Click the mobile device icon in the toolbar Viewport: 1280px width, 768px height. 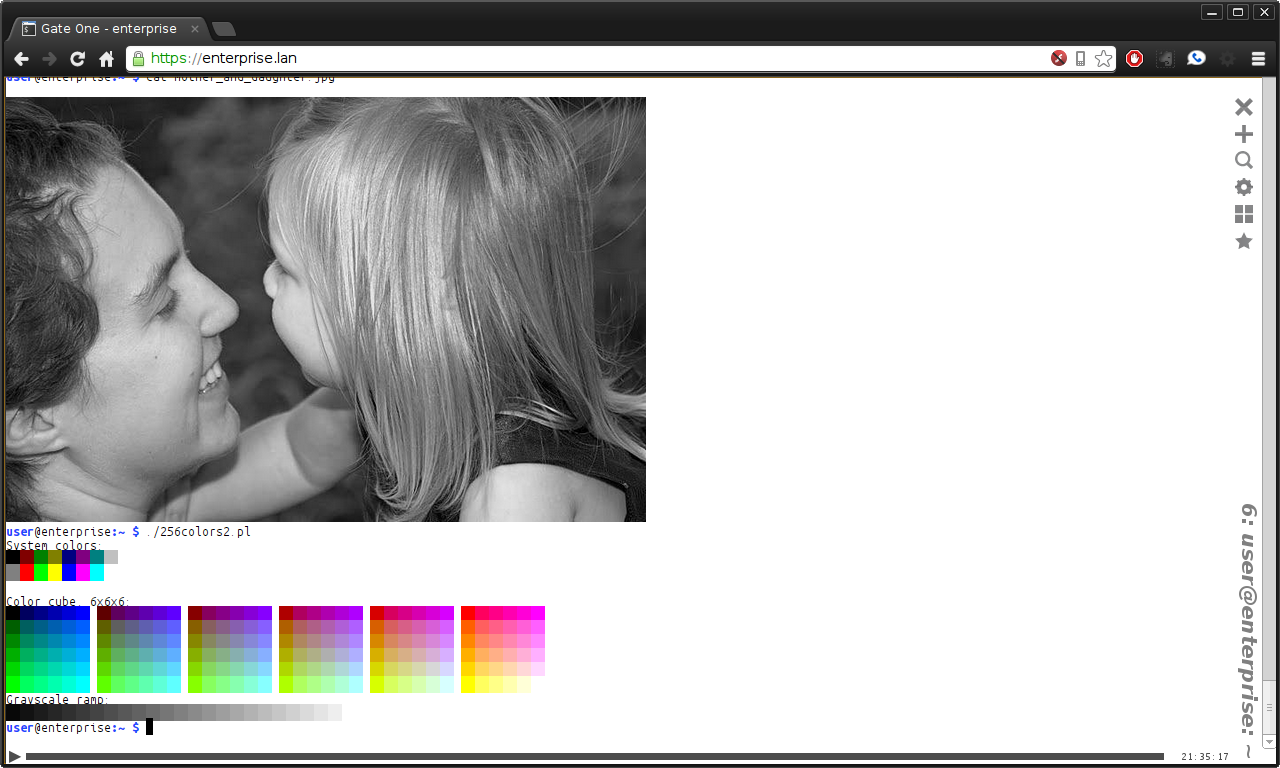click(1081, 58)
